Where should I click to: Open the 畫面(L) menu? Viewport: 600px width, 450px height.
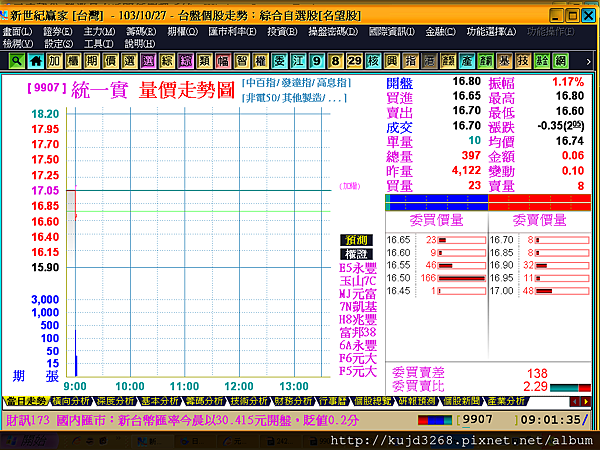(17, 32)
